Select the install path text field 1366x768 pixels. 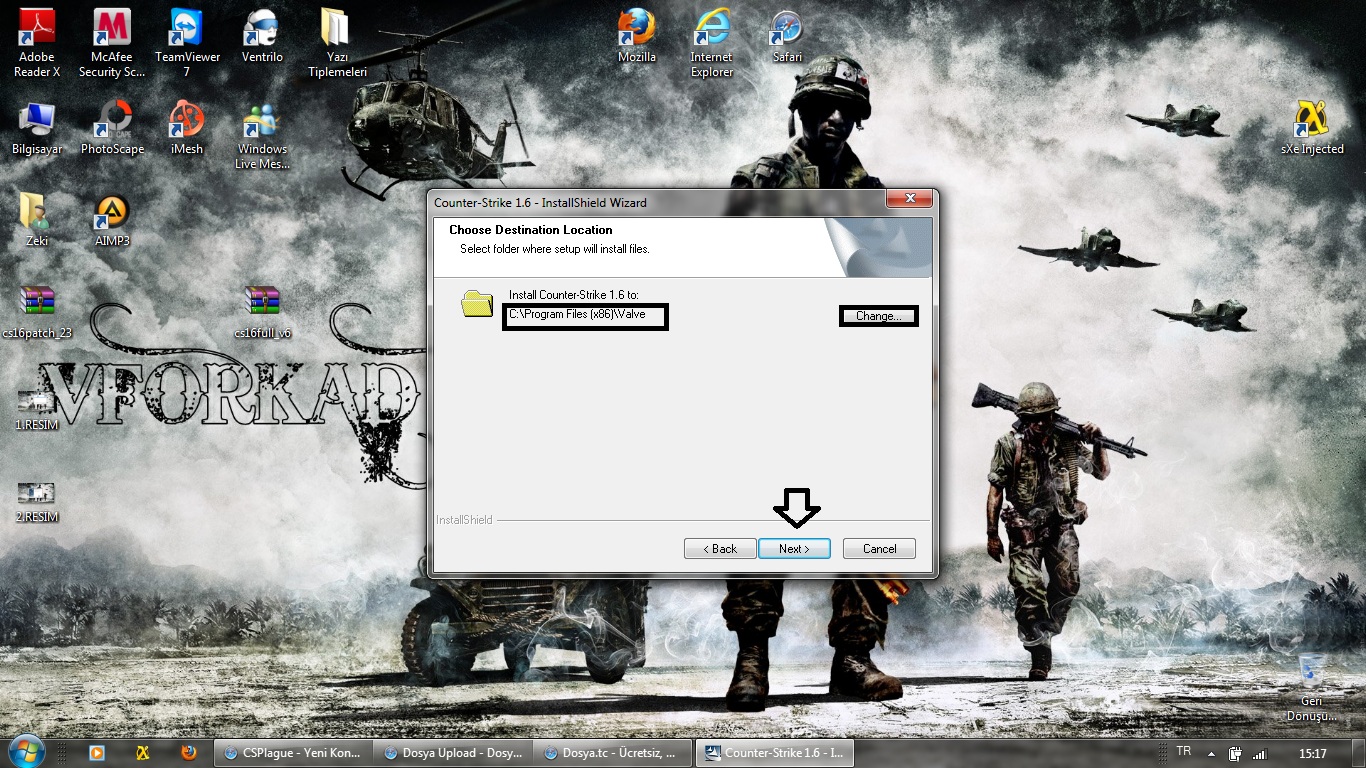(x=585, y=316)
